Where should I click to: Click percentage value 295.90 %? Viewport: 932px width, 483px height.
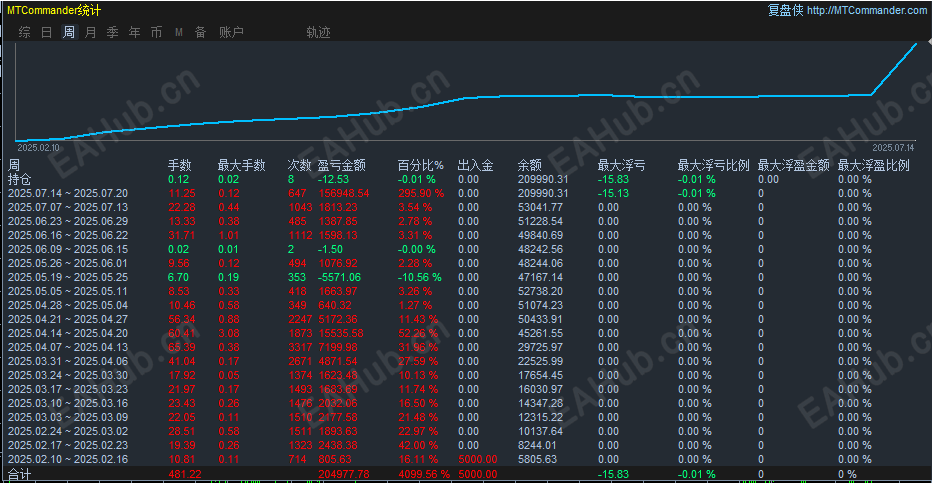click(421, 193)
